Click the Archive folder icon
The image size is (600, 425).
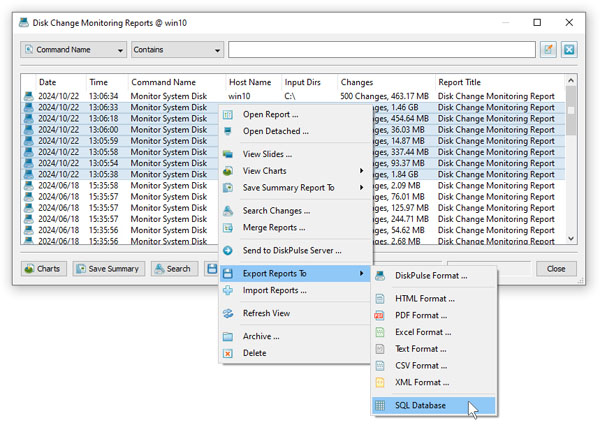[x=228, y=336]
